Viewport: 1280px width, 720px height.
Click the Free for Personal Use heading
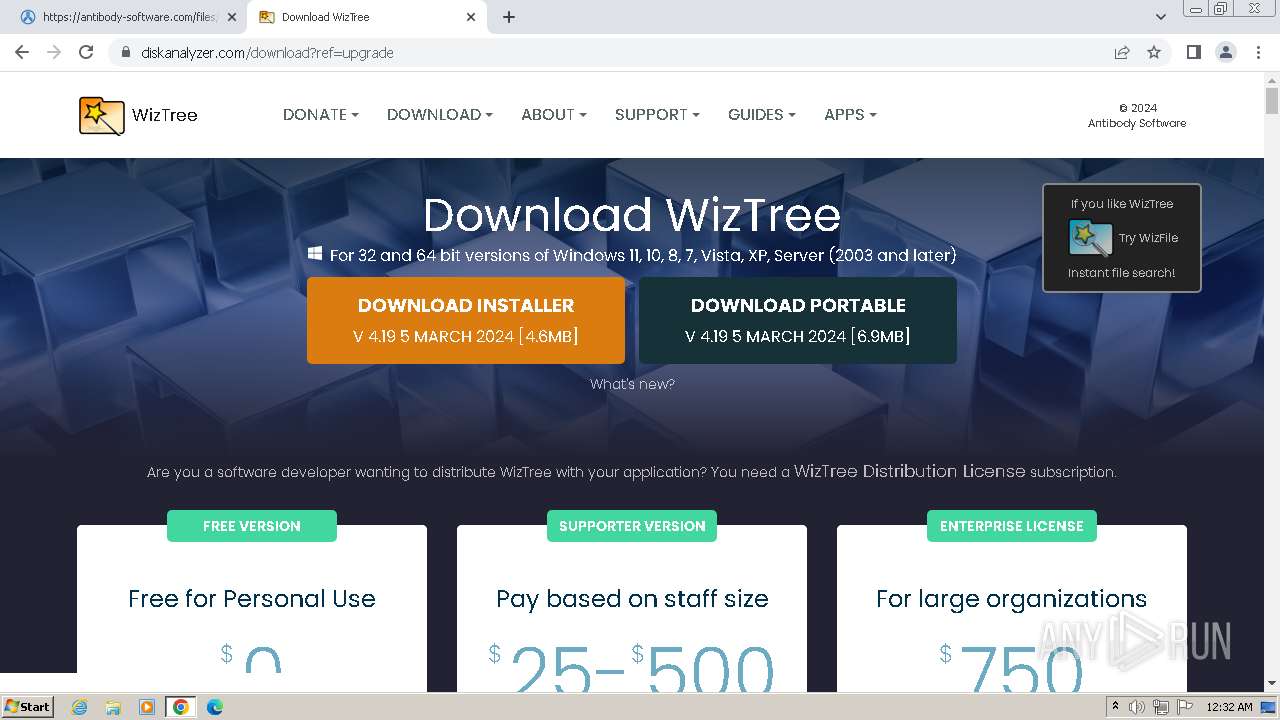click(x=252, y=599)
